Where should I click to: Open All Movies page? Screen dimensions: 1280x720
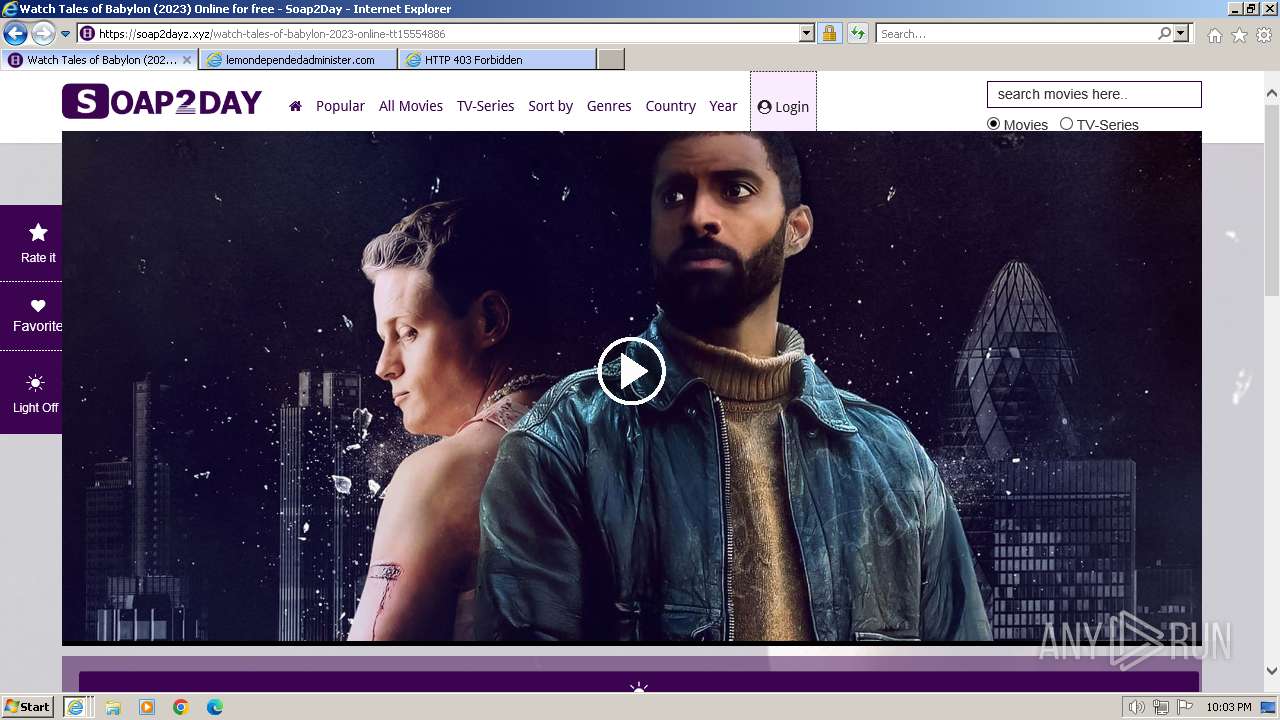[411, 106]
